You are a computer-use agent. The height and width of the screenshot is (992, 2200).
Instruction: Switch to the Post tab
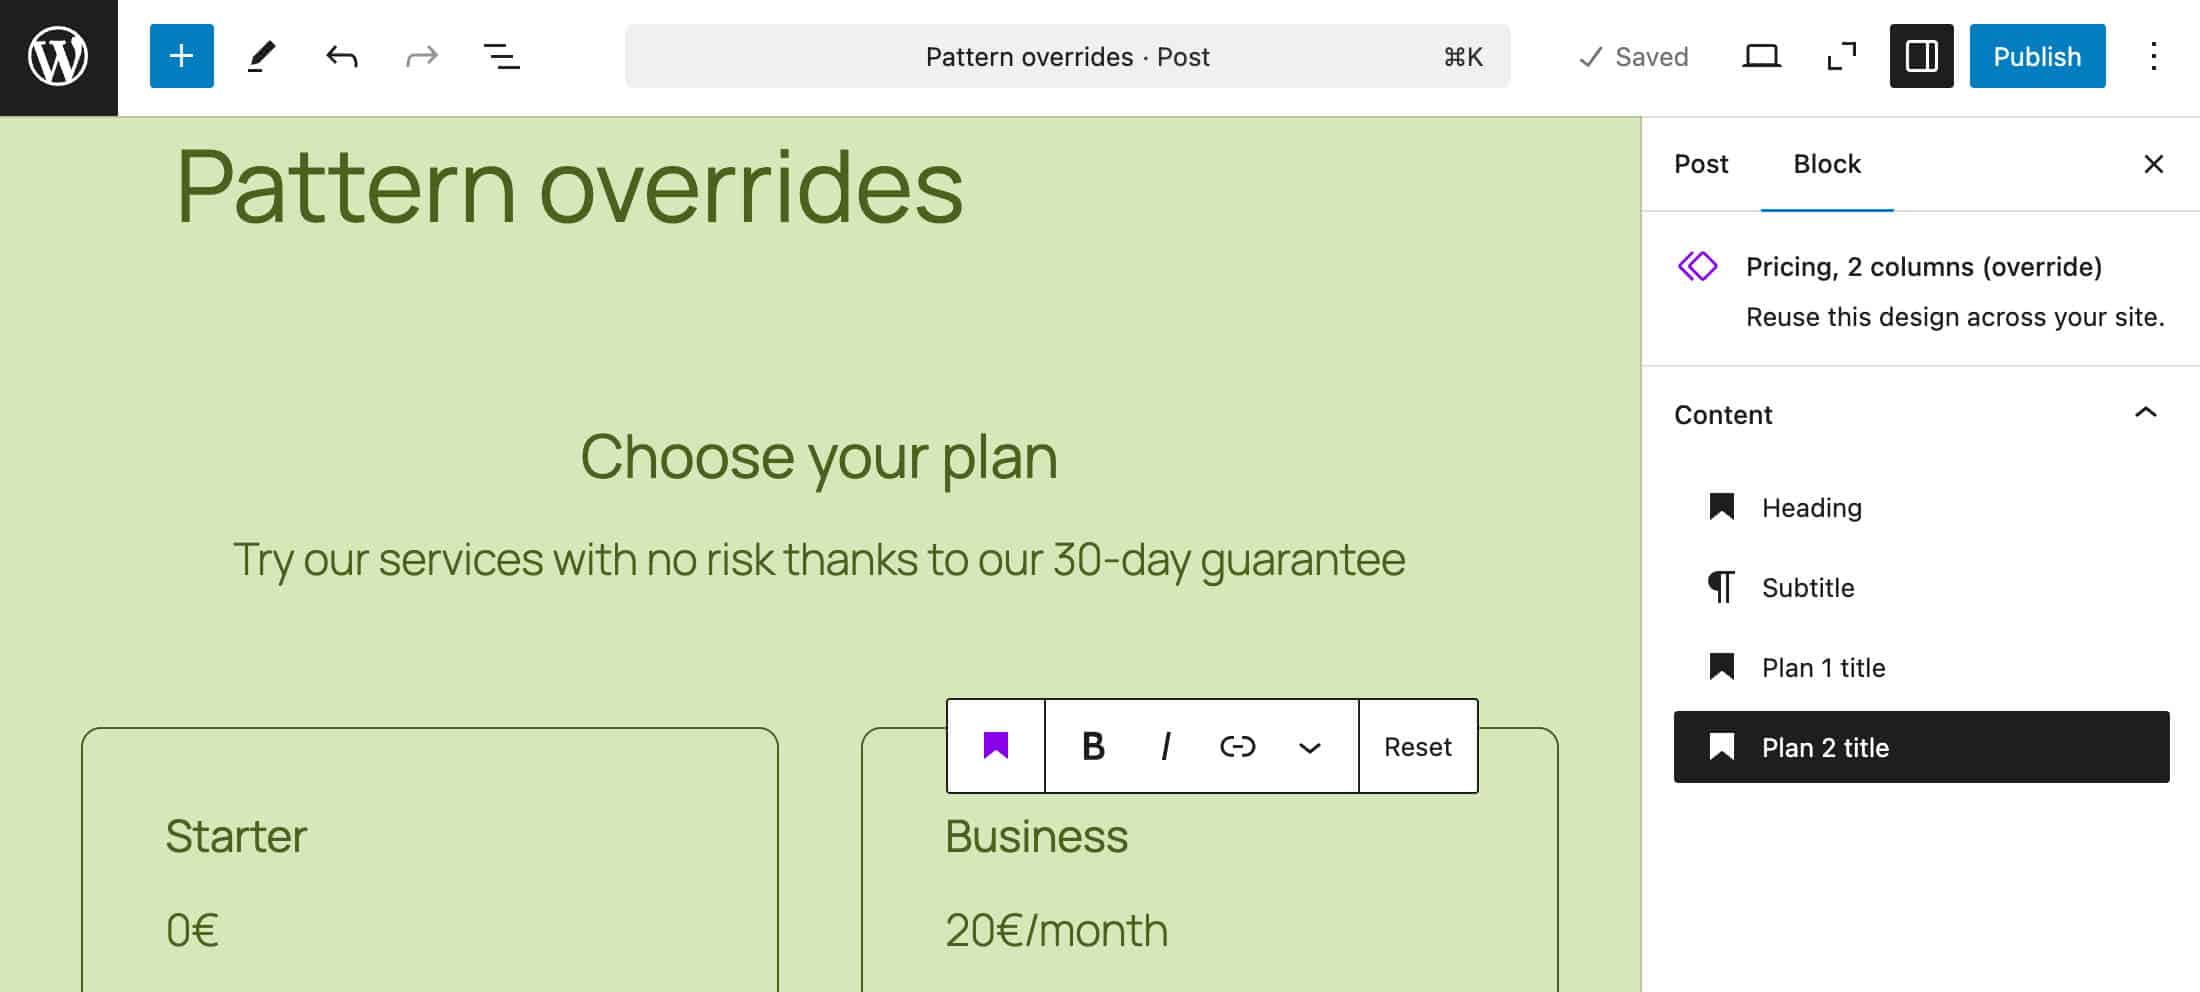pyautogui.click(x=1701, y=164)
